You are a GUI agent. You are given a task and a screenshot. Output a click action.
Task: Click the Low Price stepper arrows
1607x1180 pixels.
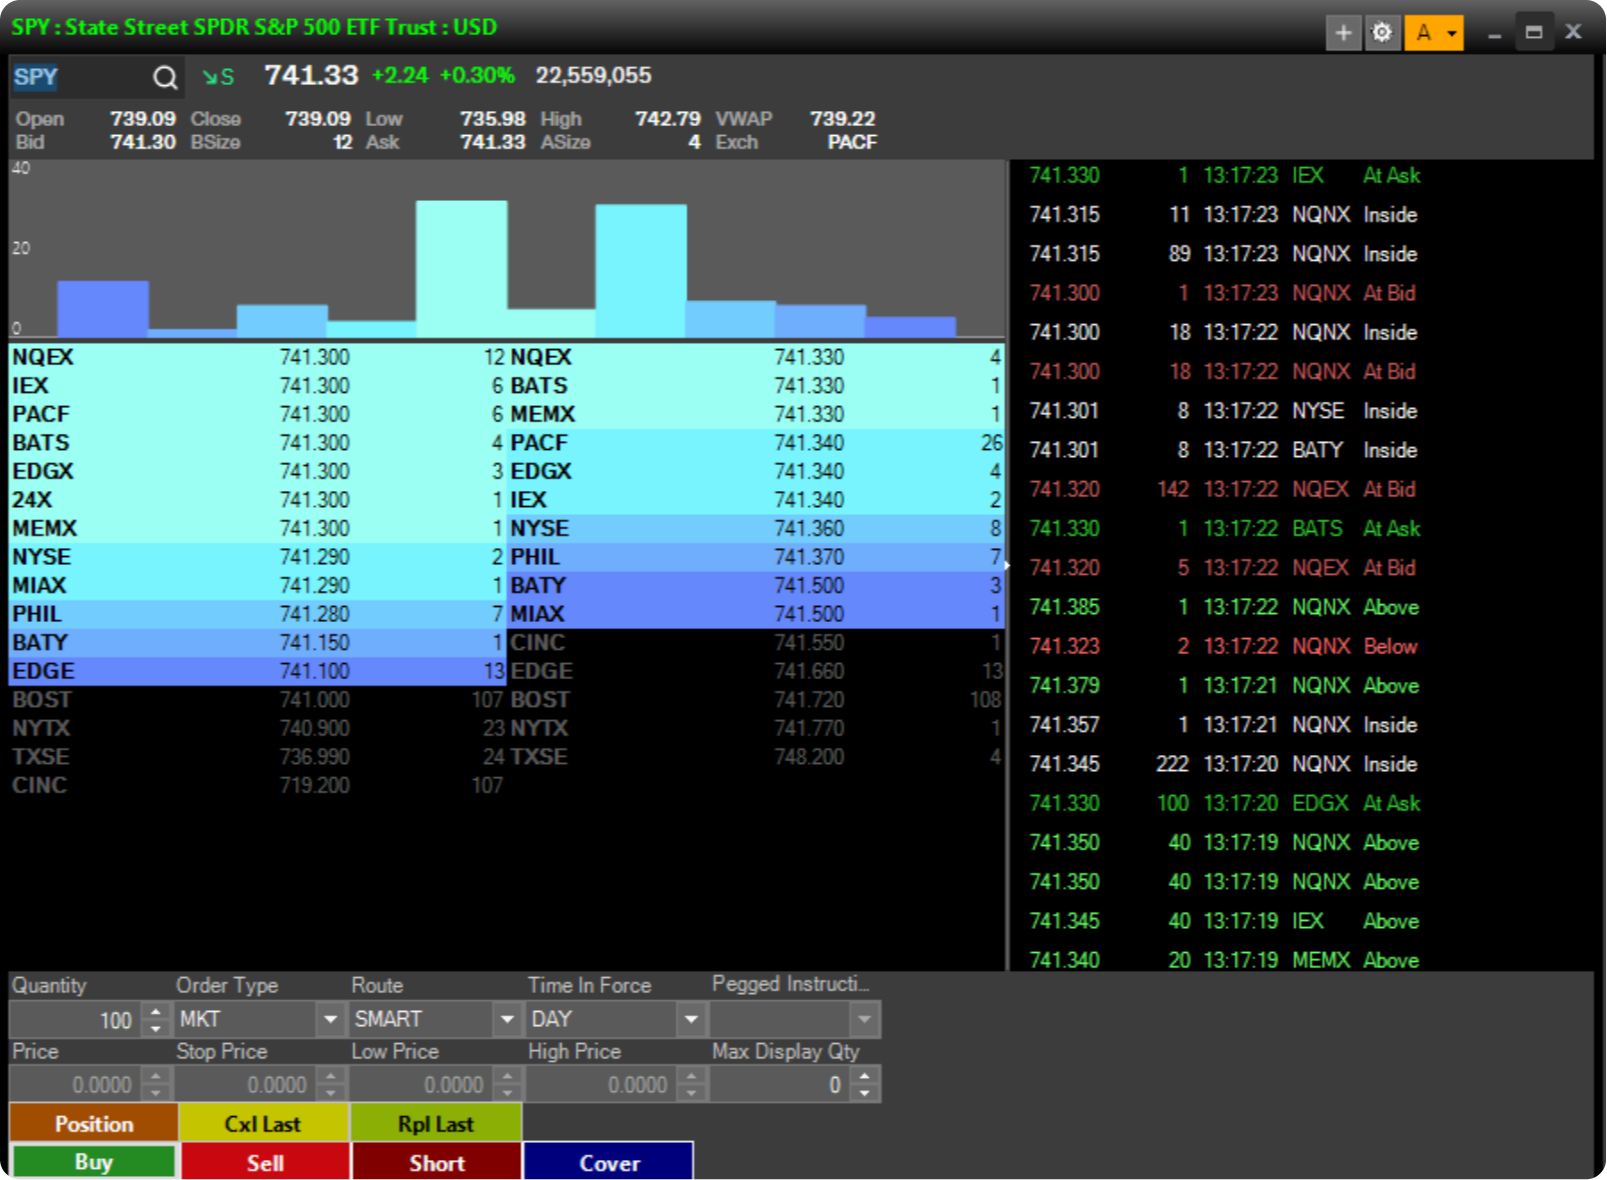(x=508, y=1085)
